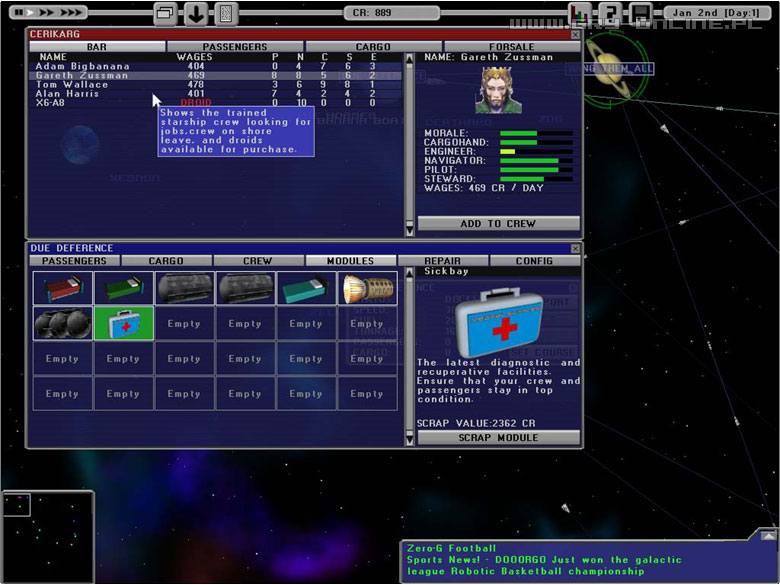This screenshot has width=780, height=585.
Task: Close the Cerikarg window
Action: [x=576, y=34]
